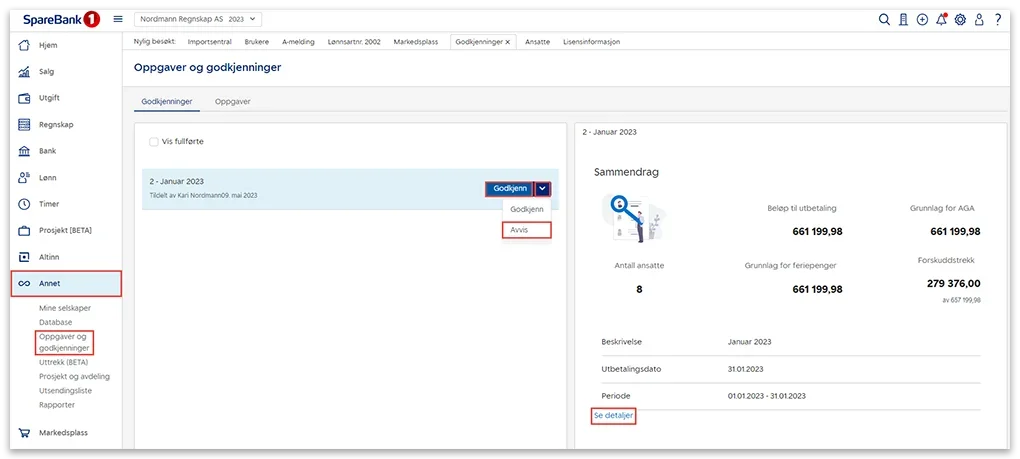
Task: Collapse the Annet sidebar section
Action: click(66, 283)
